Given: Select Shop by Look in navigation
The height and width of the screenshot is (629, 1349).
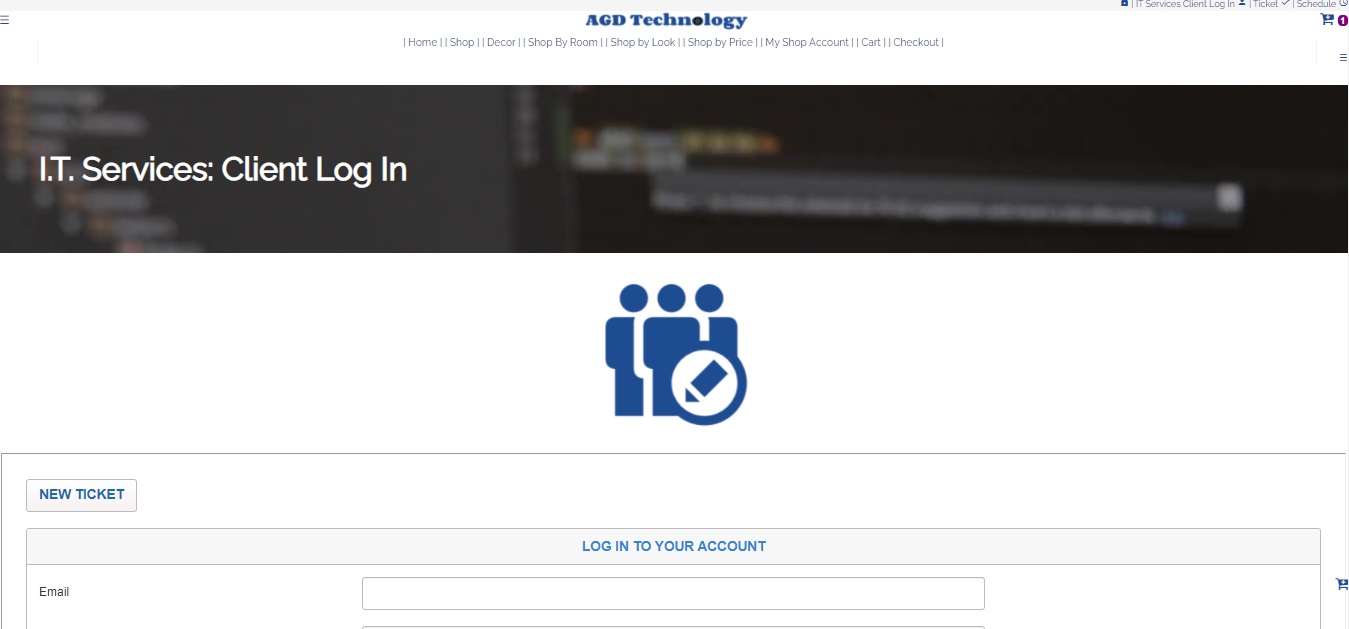Looking at the screenshot, I should (x=643, y=42).
